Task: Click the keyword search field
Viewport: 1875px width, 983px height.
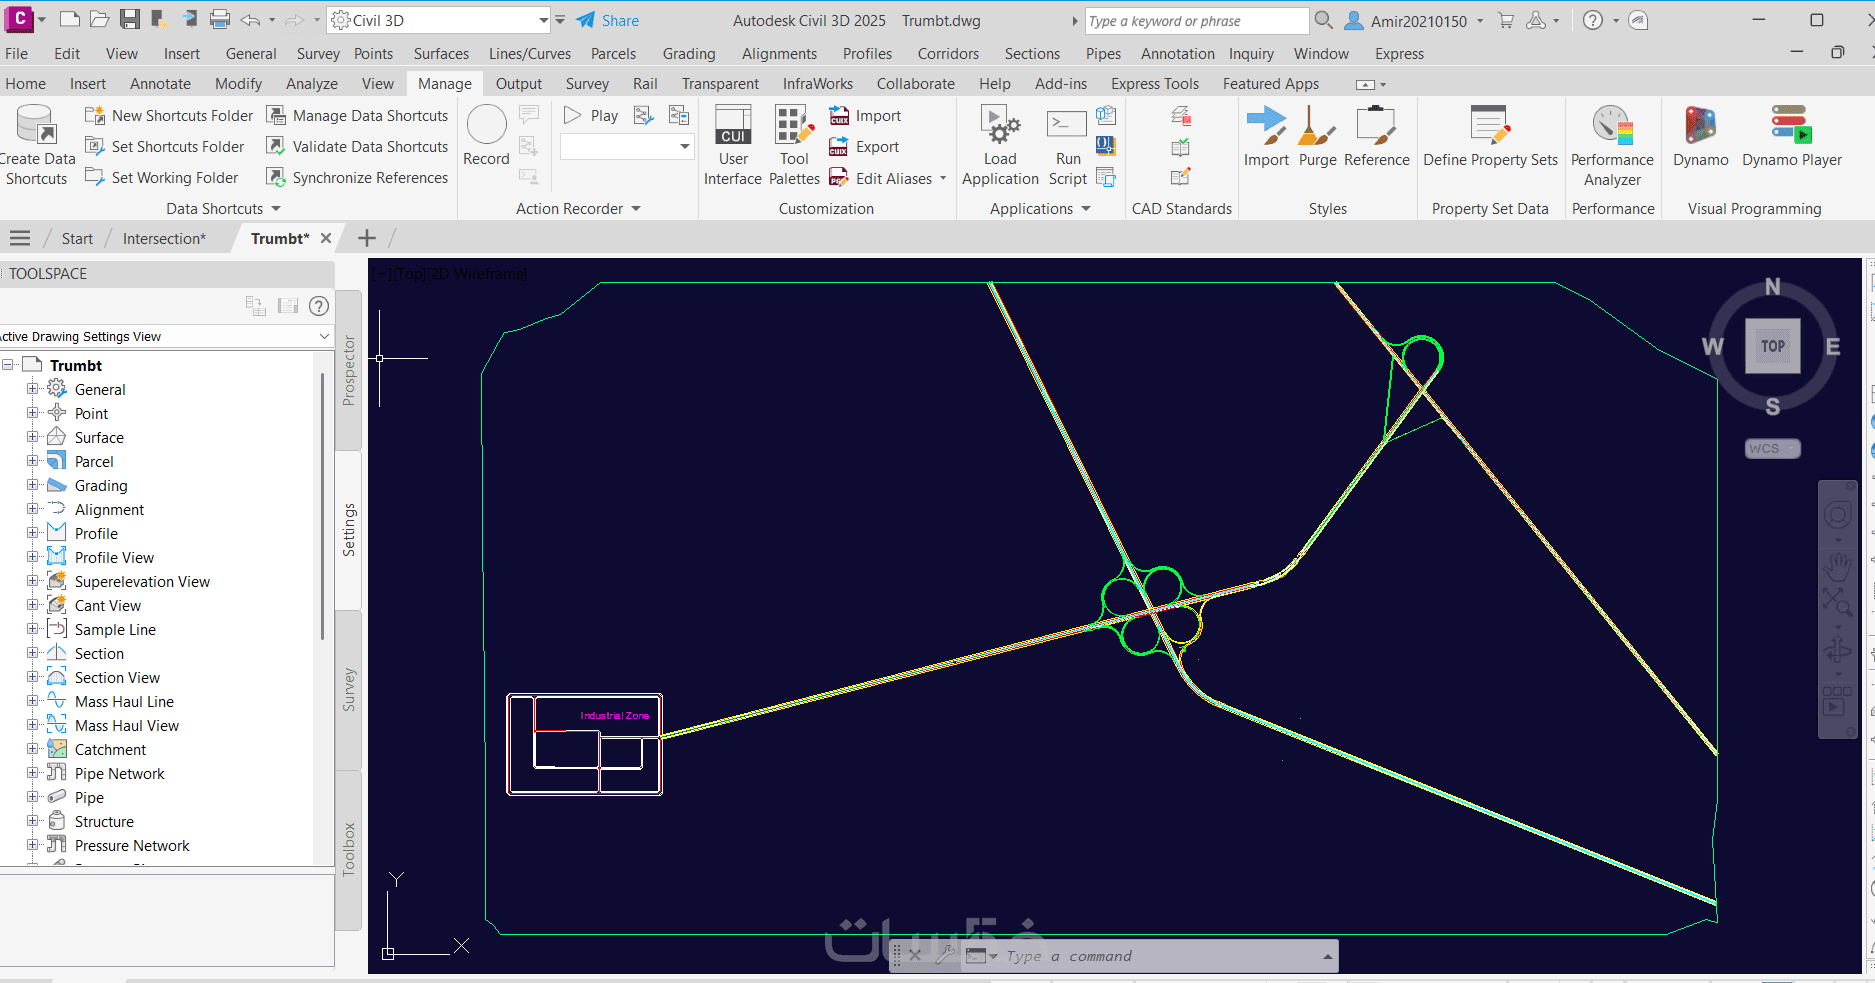Action: pyautogui.click(x=1196, y=20)
